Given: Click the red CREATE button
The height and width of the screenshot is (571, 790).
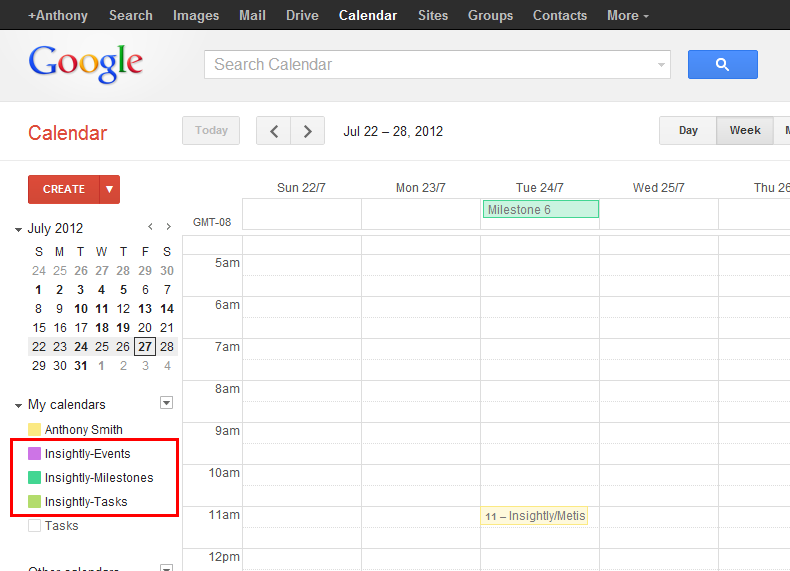Looking at the screenshot, I should (64, 189).
